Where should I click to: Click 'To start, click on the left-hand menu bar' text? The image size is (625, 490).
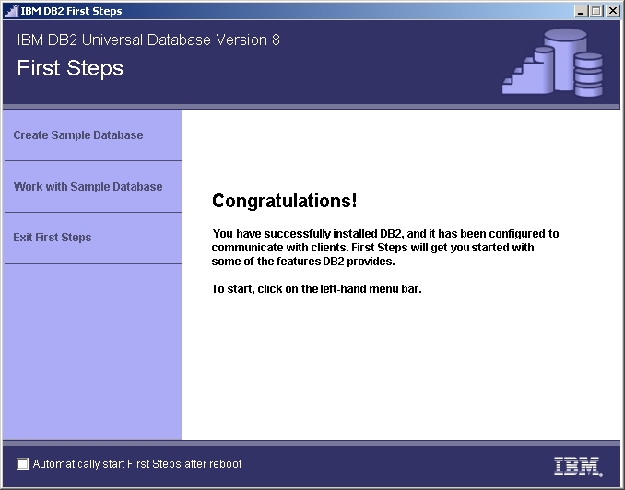point(316,289)
